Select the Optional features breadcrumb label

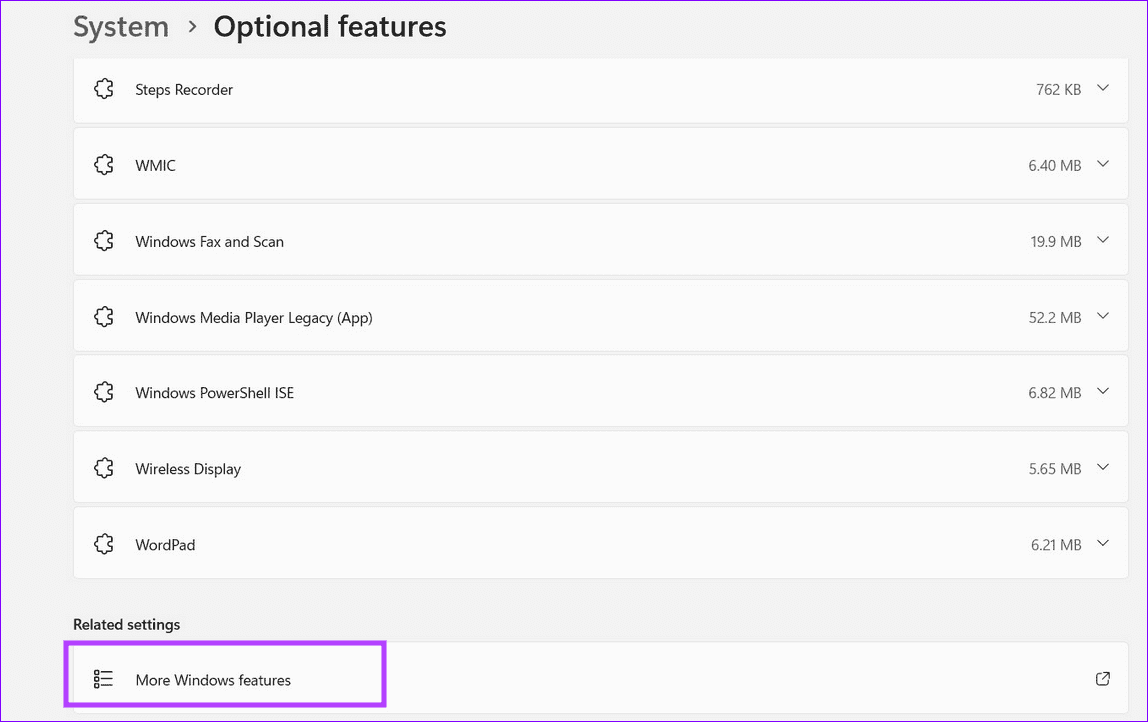pyautogui.click(x=330, y=27)
